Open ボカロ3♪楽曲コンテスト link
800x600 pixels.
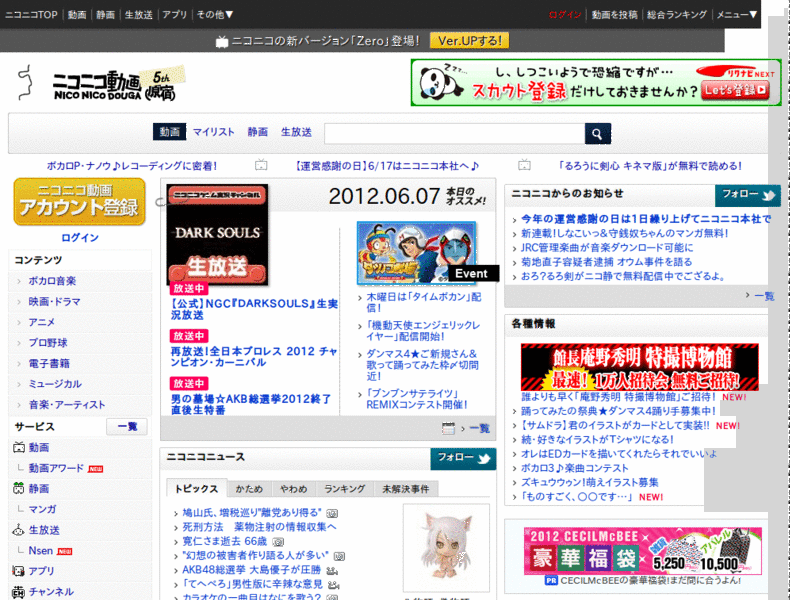[x=574, y=468]
